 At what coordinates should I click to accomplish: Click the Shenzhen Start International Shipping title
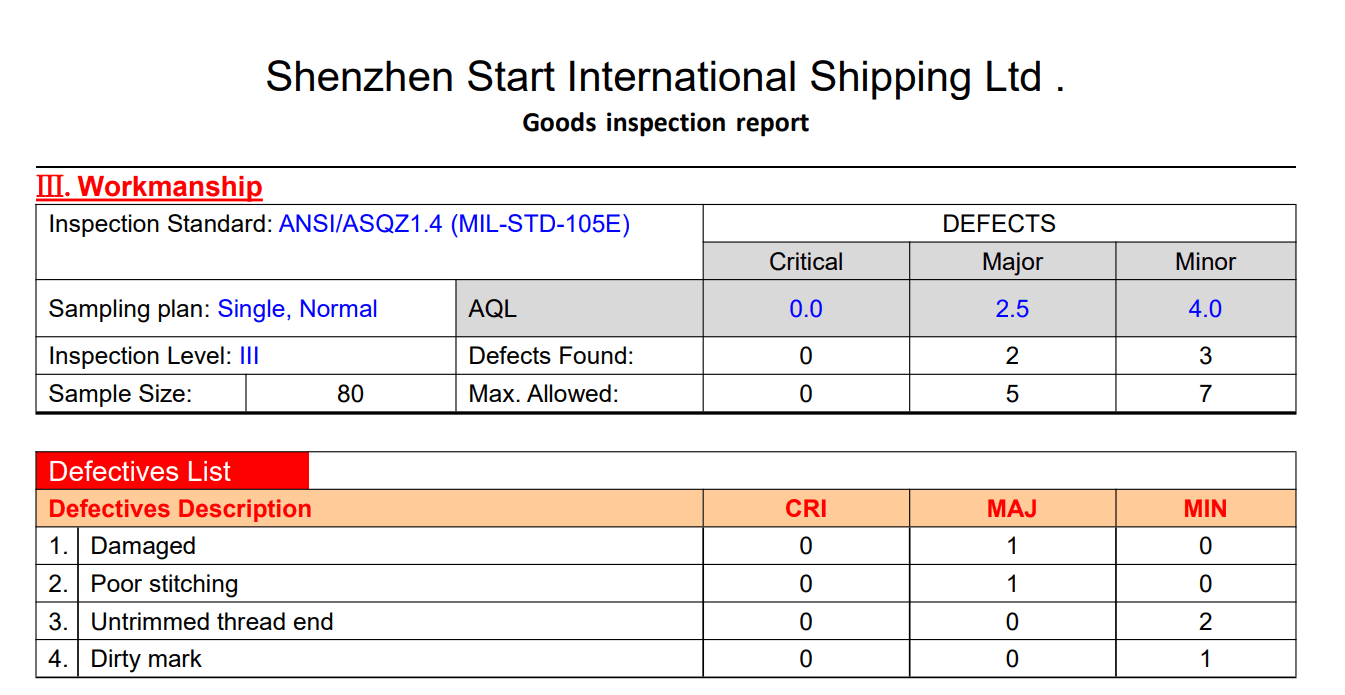point(665,77)
